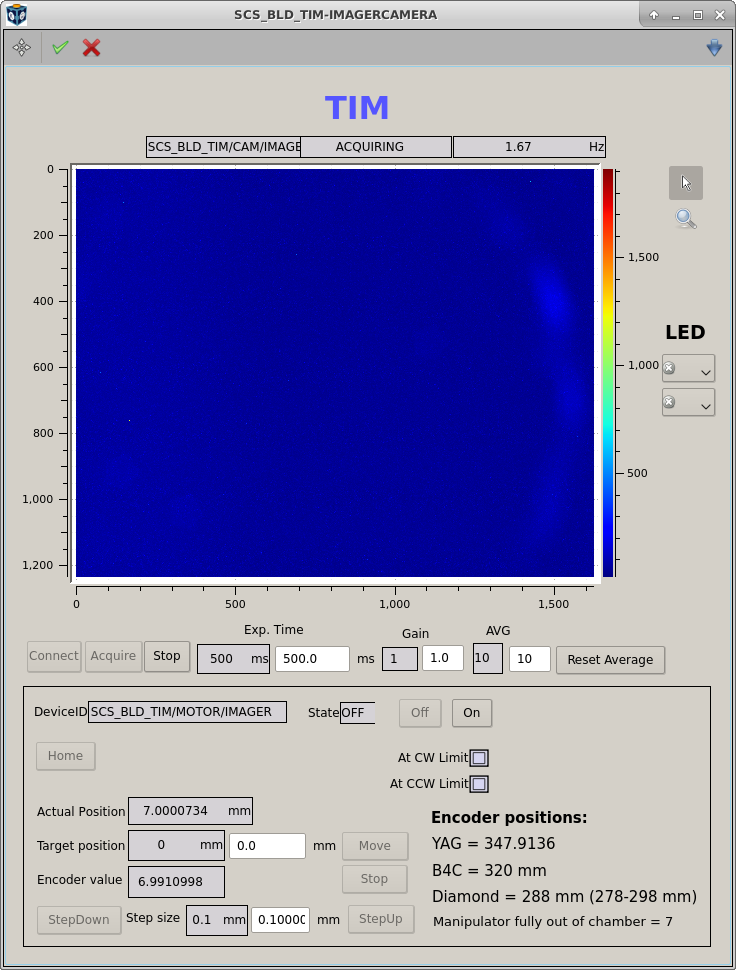Click the exposure time 500.0 input field

point(312,659)
